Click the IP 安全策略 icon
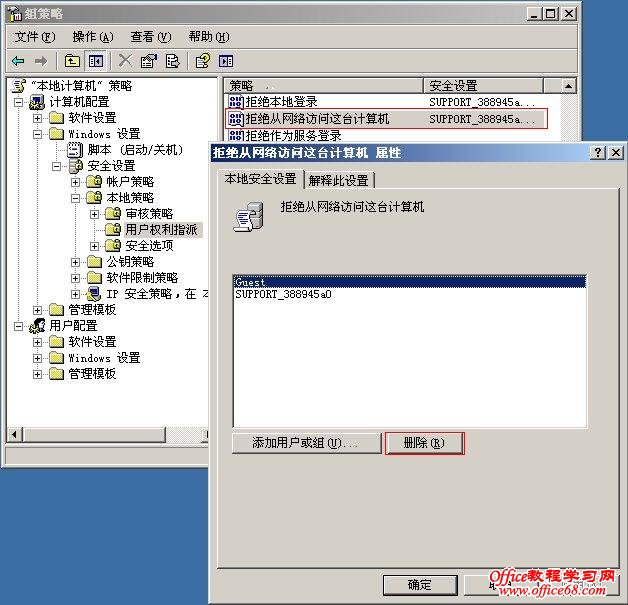The width and height of the screenshot is (628, 605). click(x=94, y=294)
